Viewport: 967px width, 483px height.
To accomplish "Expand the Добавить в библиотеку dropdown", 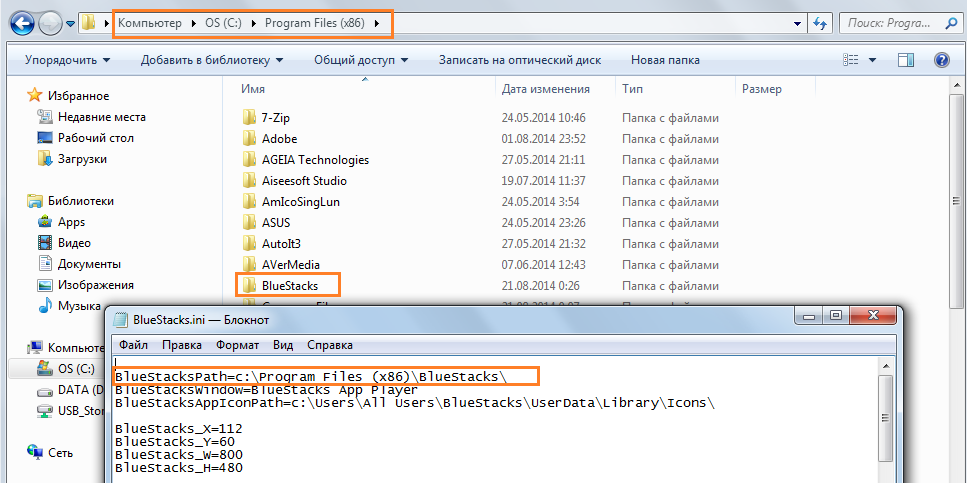I will click(x=212, y=60).
